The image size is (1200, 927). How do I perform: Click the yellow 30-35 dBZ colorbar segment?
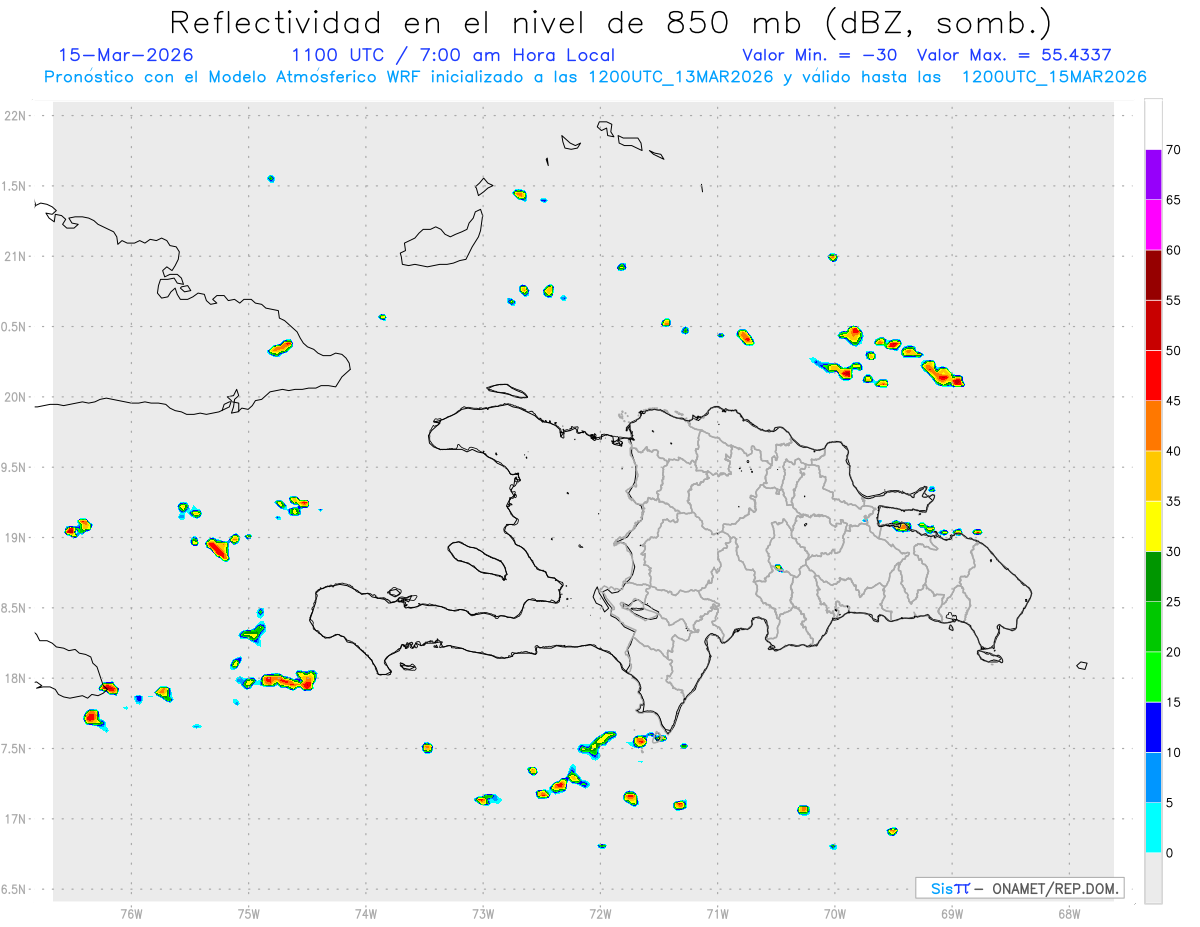1153,526
